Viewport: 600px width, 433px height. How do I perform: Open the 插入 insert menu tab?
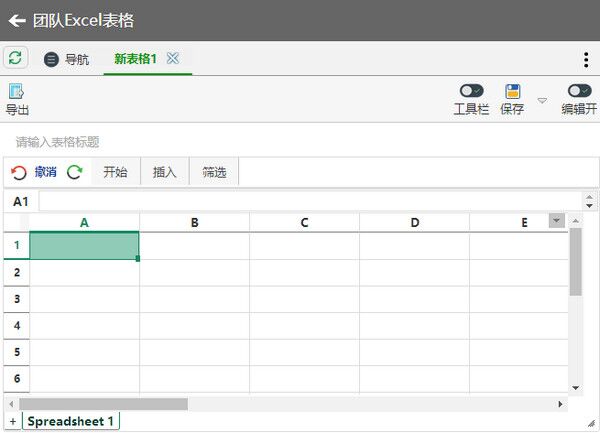pyautogui.click(x=165, y=172)
